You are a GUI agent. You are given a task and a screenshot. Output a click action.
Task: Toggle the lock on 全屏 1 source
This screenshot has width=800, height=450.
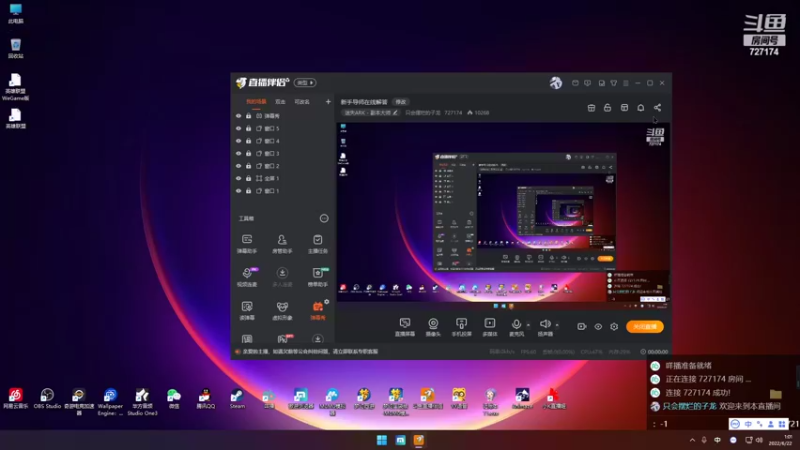[x=248, y=179]
